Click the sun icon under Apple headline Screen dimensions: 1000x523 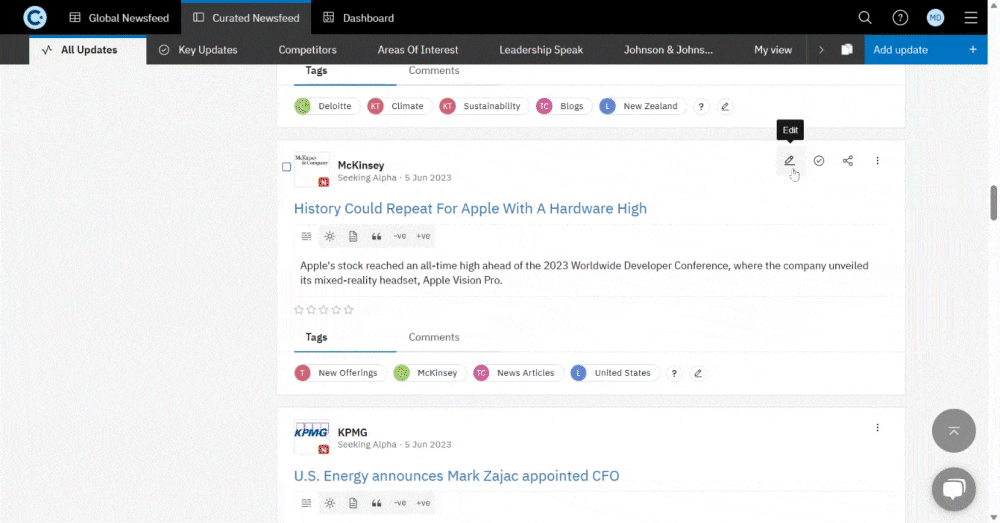(330, 236)
